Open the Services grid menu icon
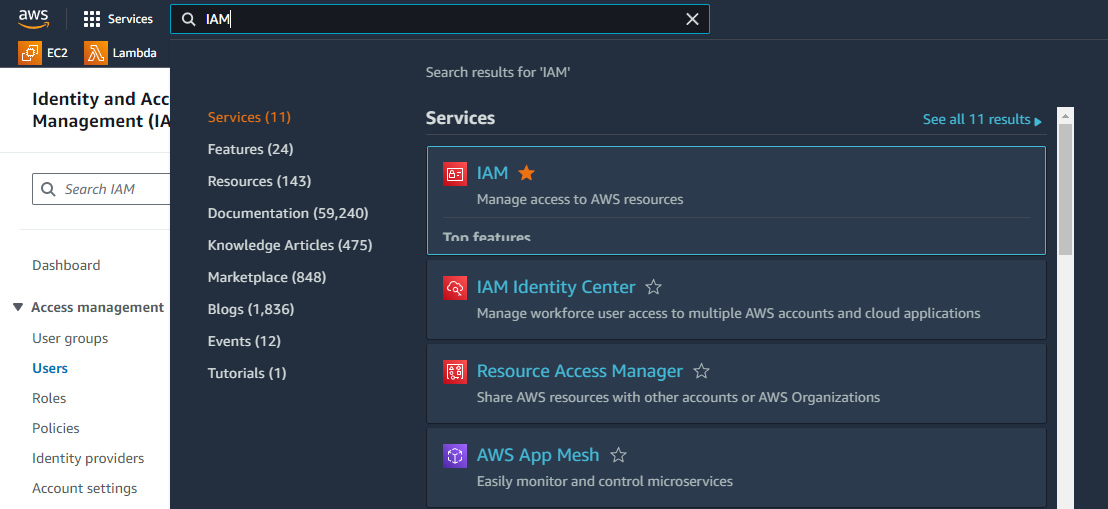The image size is (1108, 509). point(92,19)
